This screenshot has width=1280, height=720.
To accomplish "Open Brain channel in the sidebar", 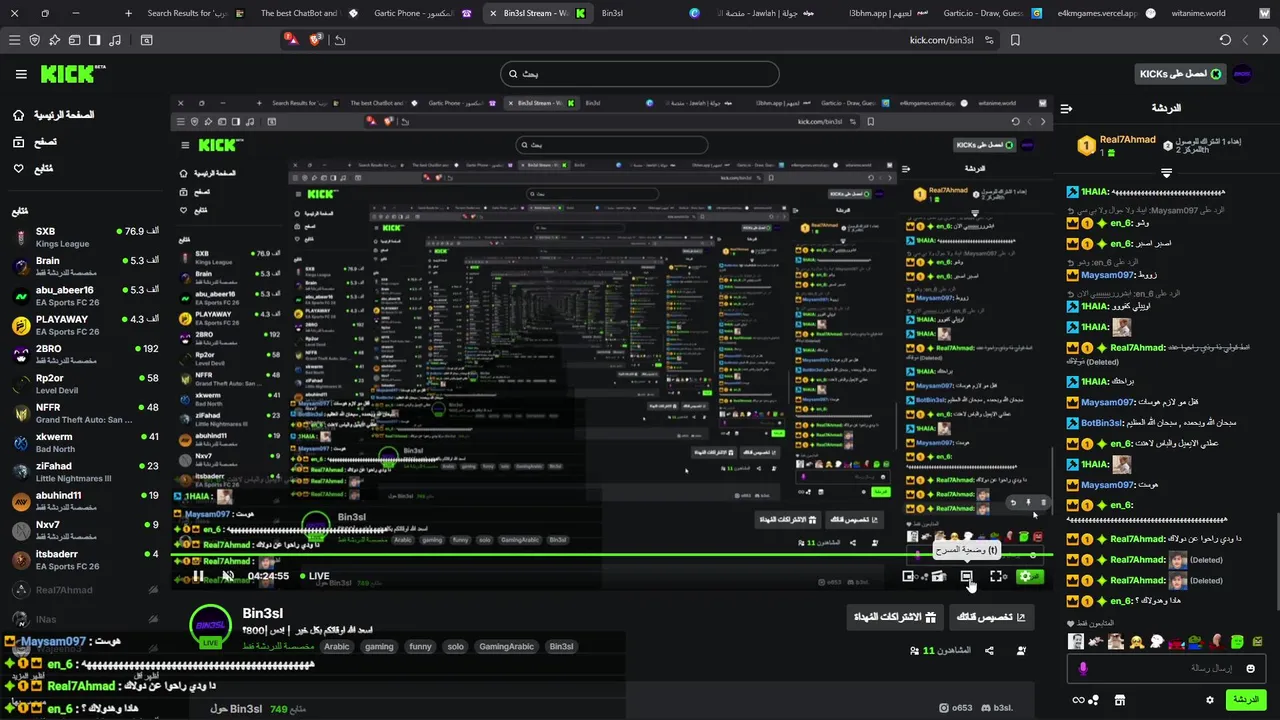I will click(85, 266).
